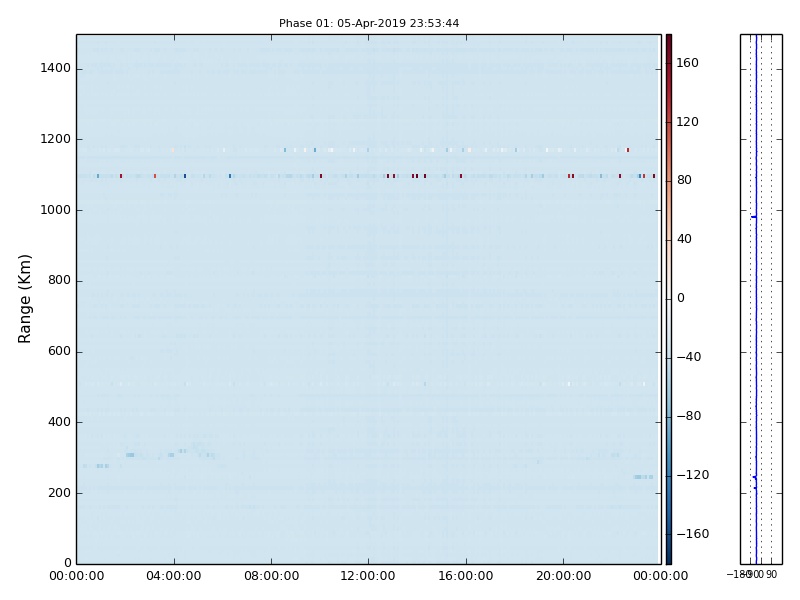Click the 20:00:00 time axis label
This screenshot has height=600, width=800.
pyautogui.click(x=563, y=577)
